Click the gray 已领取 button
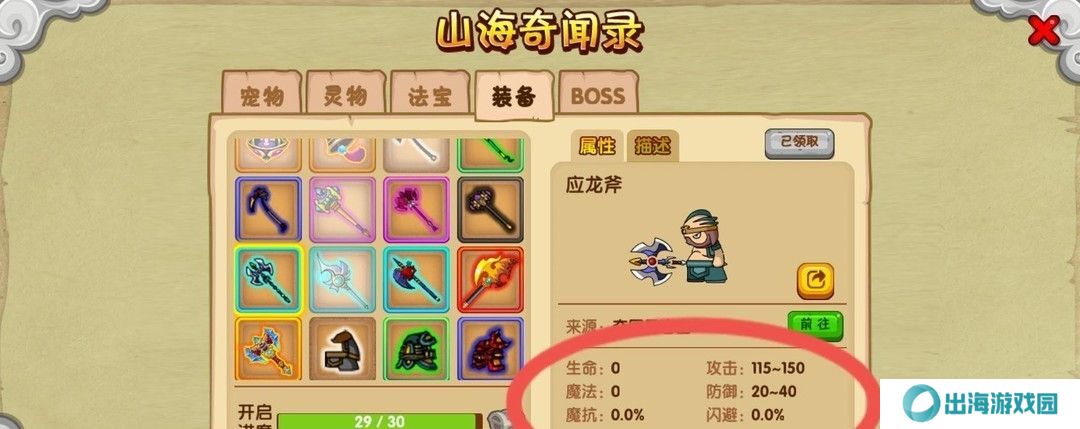This screenshot has width=1080, height=429. [799, 143]
